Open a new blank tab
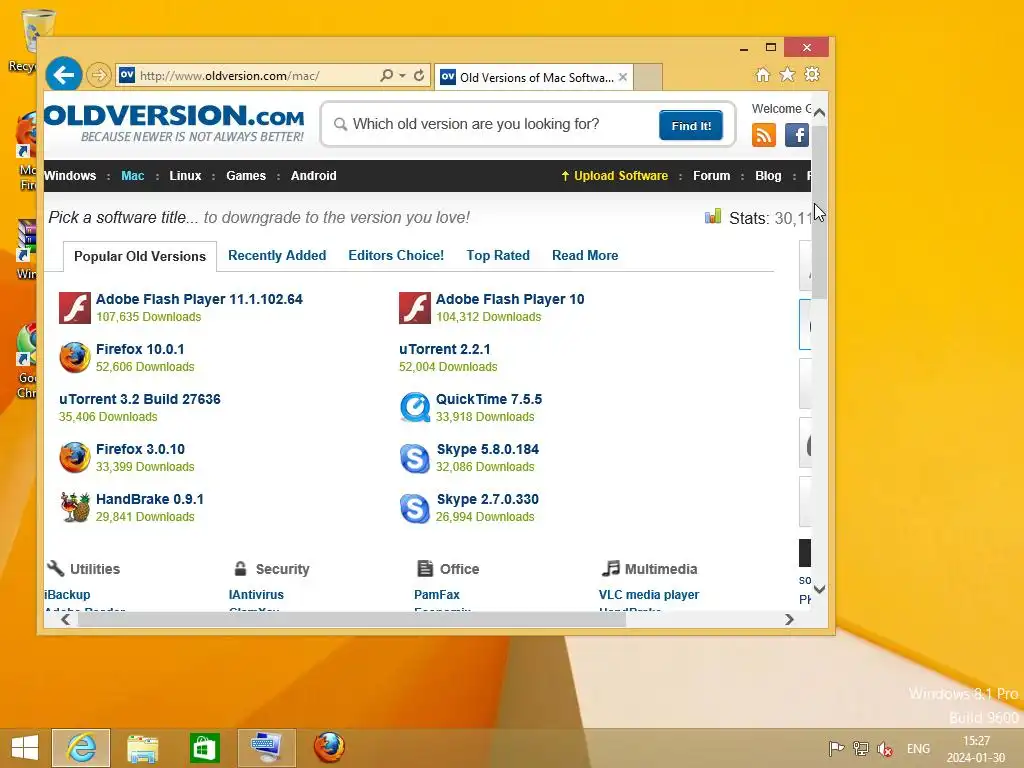This screenshot has height=768, width=1024. [648, 77]
